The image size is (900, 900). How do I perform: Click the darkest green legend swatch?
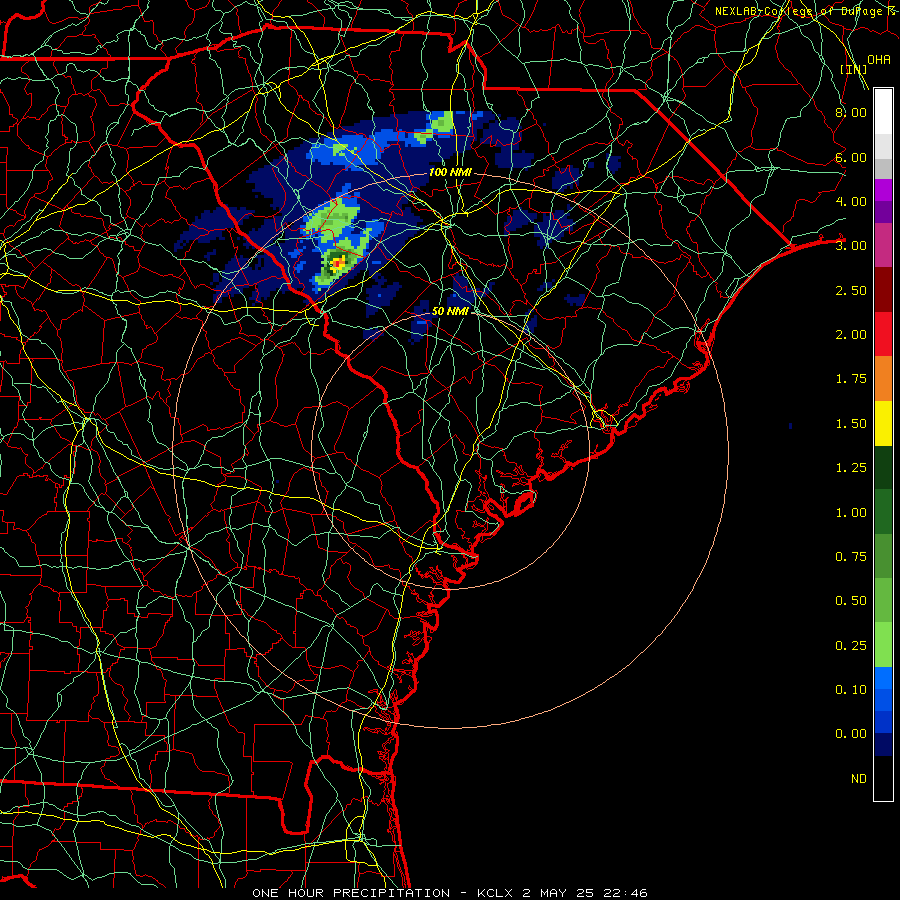click(x=883, y=468)
